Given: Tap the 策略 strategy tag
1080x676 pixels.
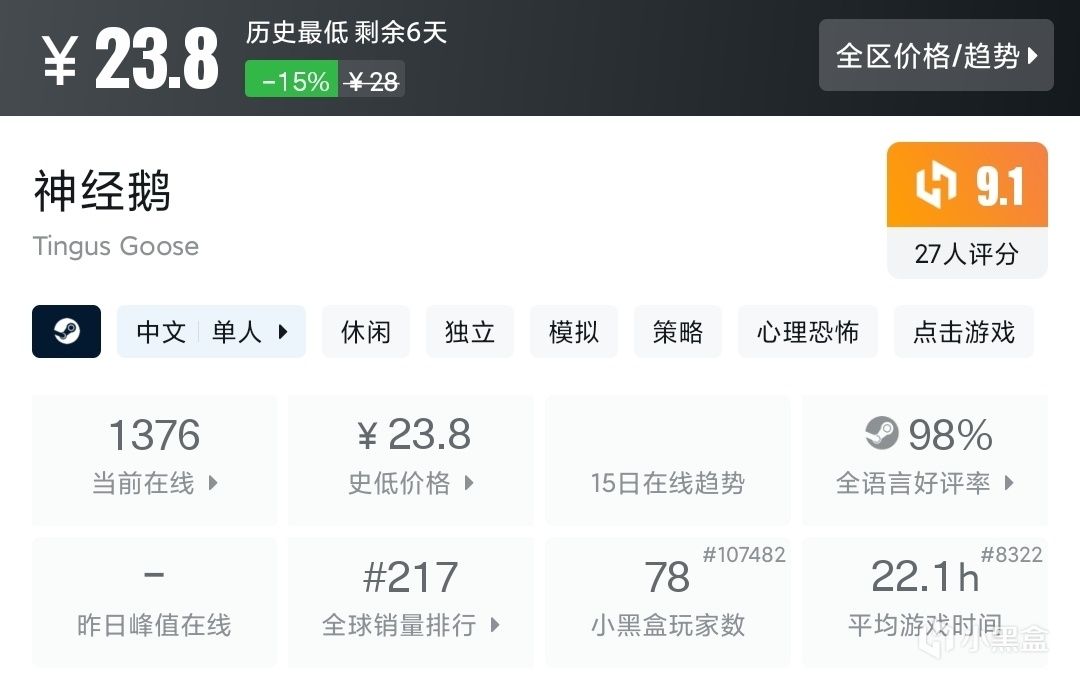Looking at the screenshot, I should click(678, 332).
